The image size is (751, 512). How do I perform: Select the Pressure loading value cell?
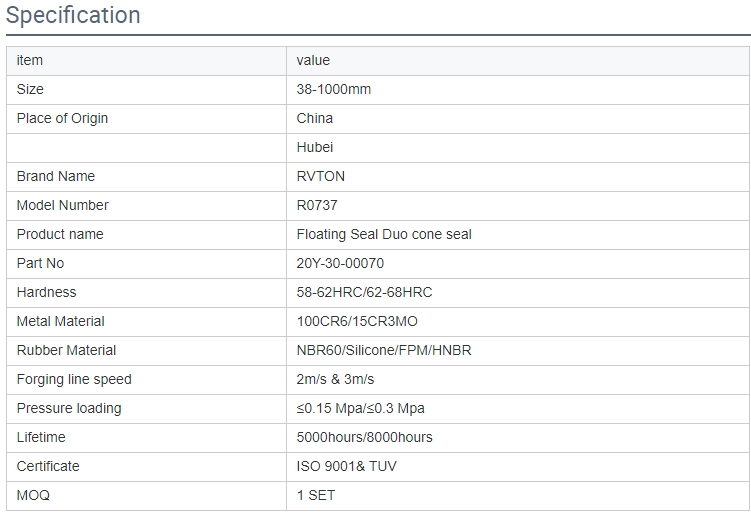(x=518, y=409)
